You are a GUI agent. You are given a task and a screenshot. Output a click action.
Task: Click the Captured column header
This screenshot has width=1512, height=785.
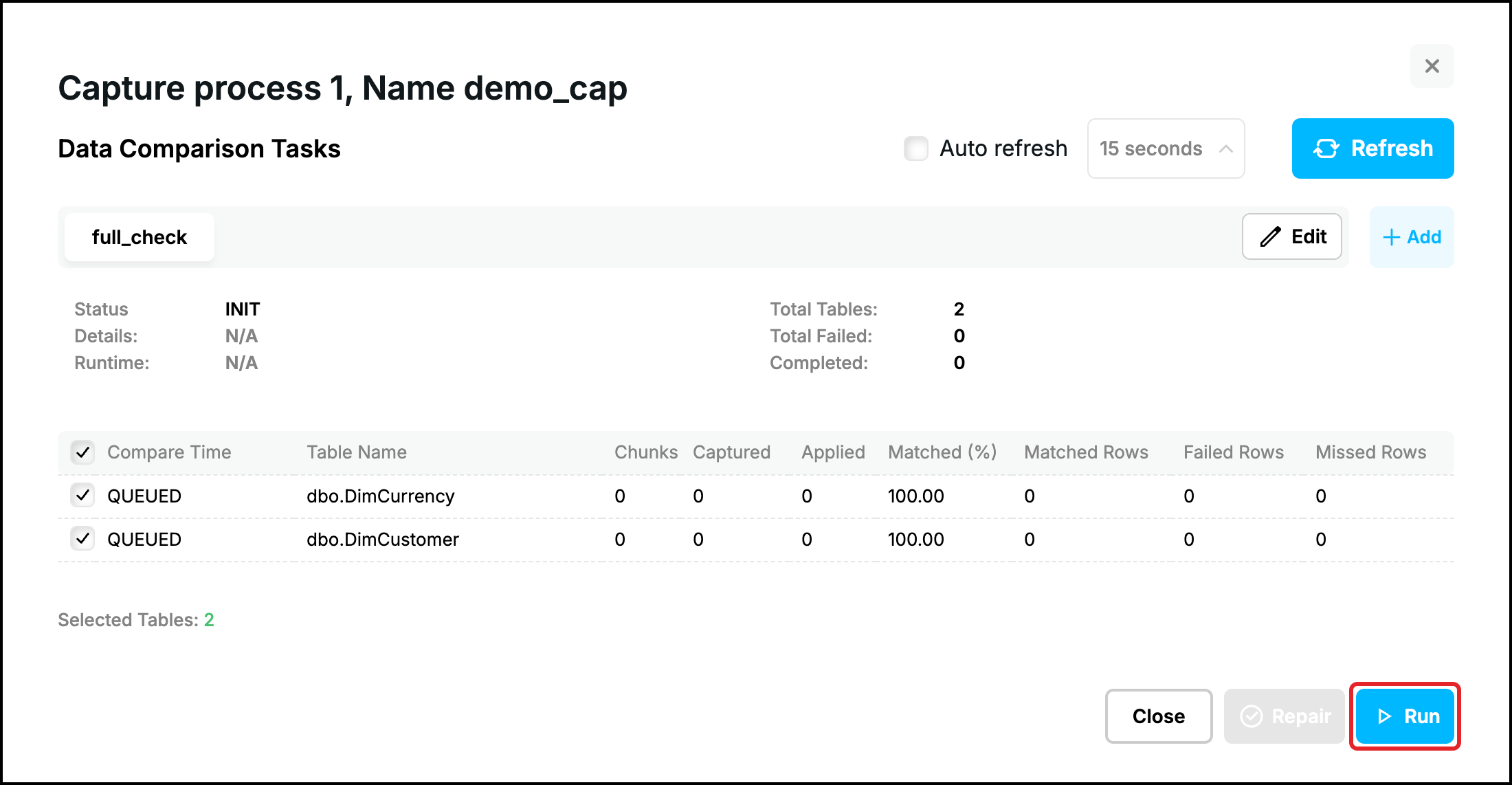tap(731, 452)
